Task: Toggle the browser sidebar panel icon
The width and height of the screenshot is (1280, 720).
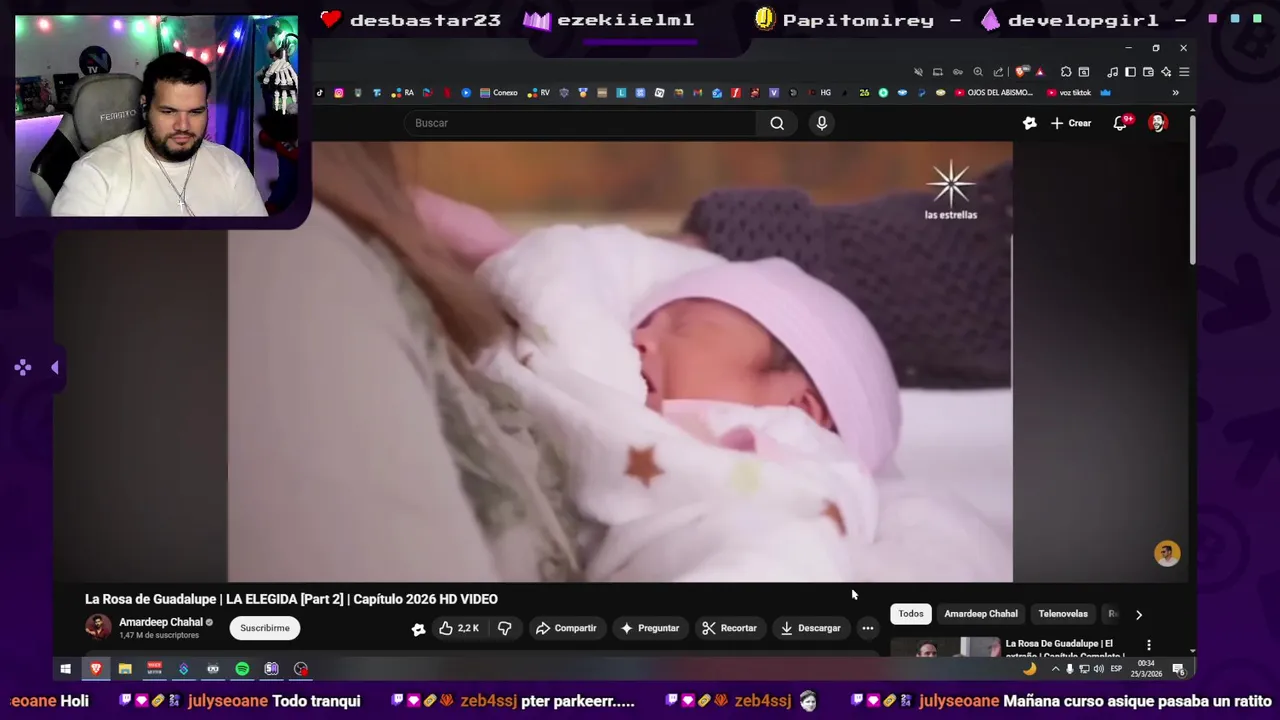Action: point(1130,72)
